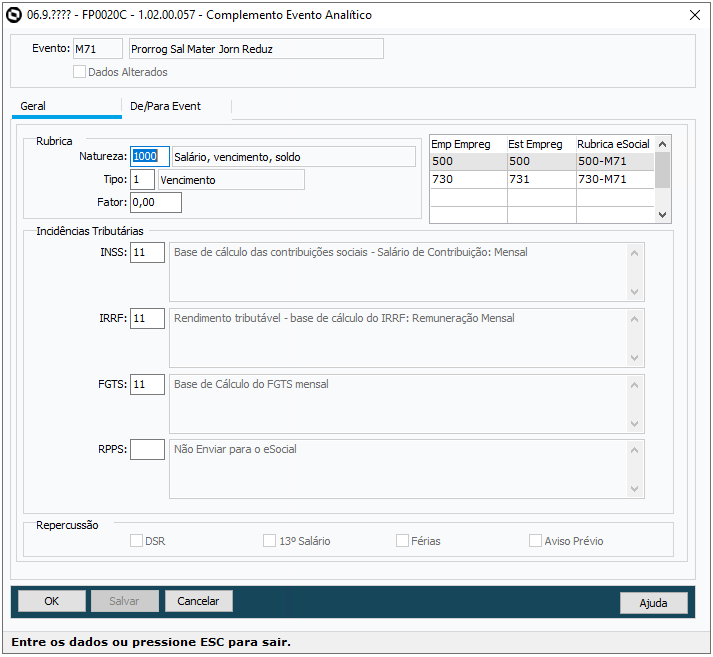Click the application logo icon in title bar
This screenshot has width=713, height=657.
coord(14,15)
